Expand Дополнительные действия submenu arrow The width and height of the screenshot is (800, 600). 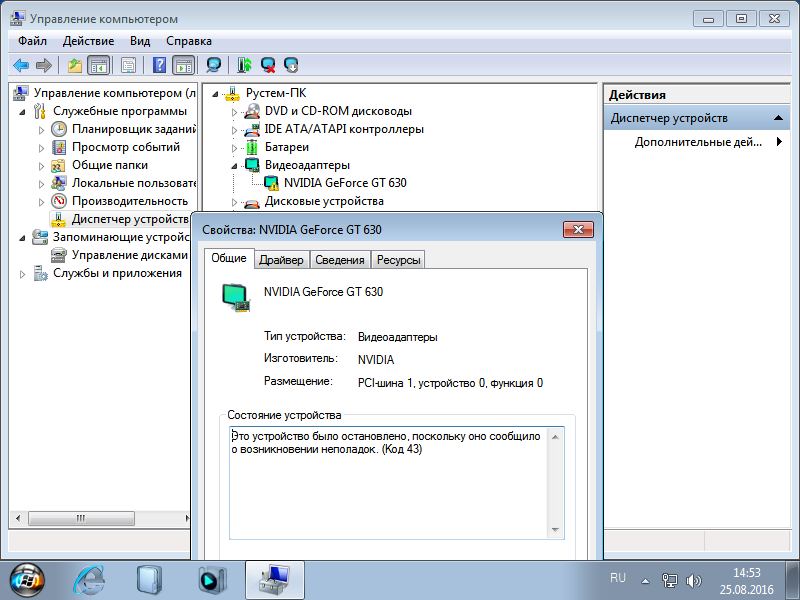pyautogui.click(x=779, y=142)
